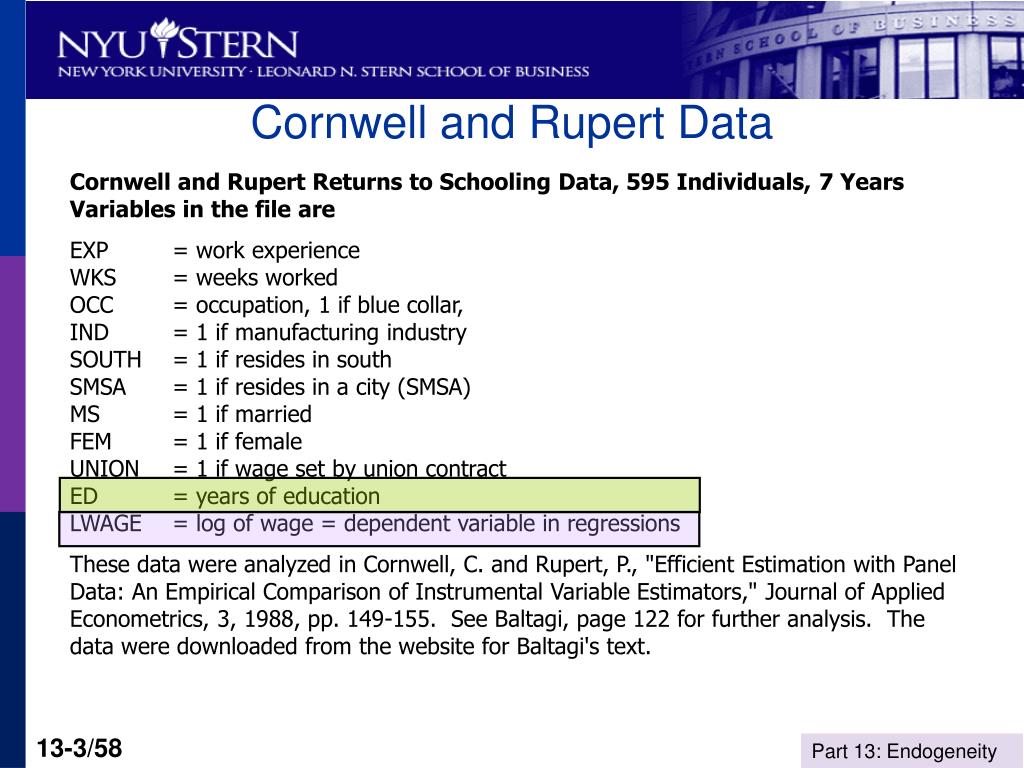Click the building photo in the header banner

point(852,50)
